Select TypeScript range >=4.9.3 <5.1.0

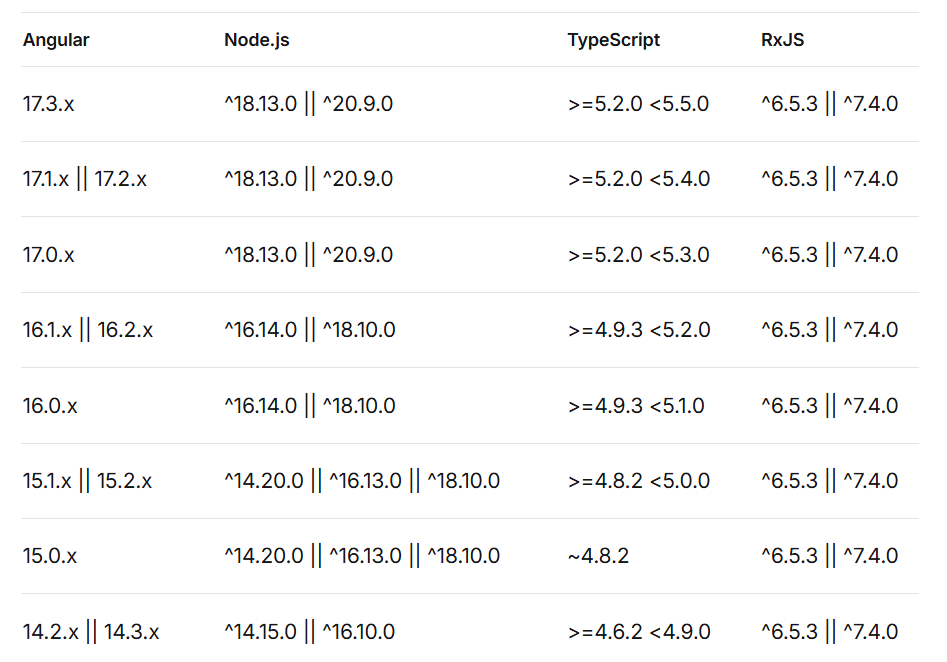[x=636, y=406]
